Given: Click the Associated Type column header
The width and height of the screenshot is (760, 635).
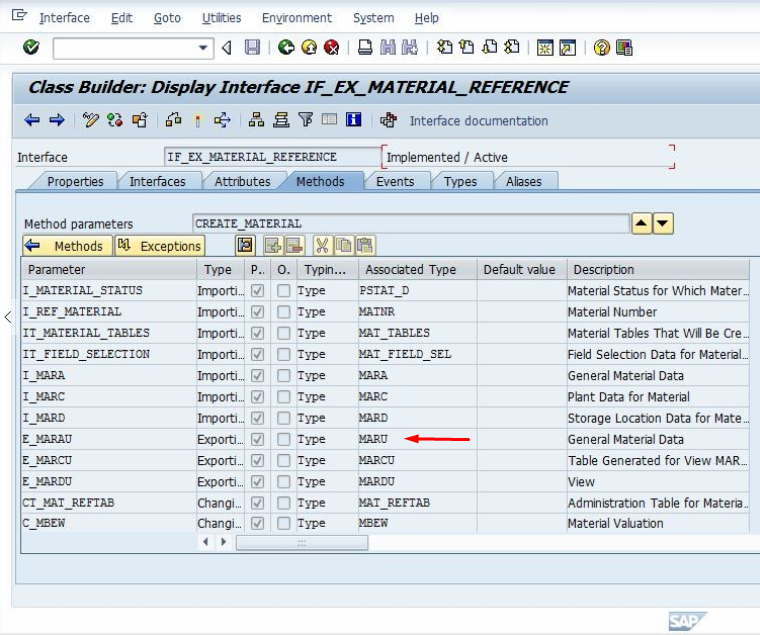Looking at the screenshot, I should click(417, 270).
